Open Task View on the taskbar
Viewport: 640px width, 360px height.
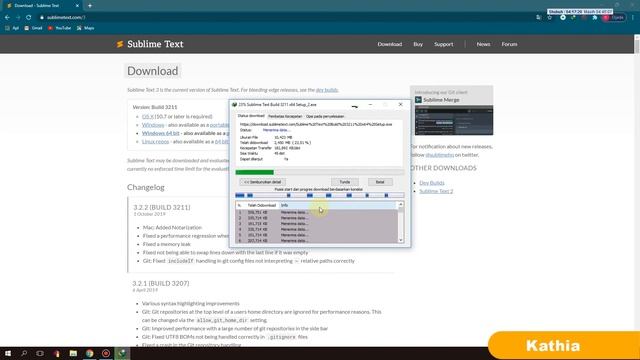pyautogui.click(x=40, y=353)
